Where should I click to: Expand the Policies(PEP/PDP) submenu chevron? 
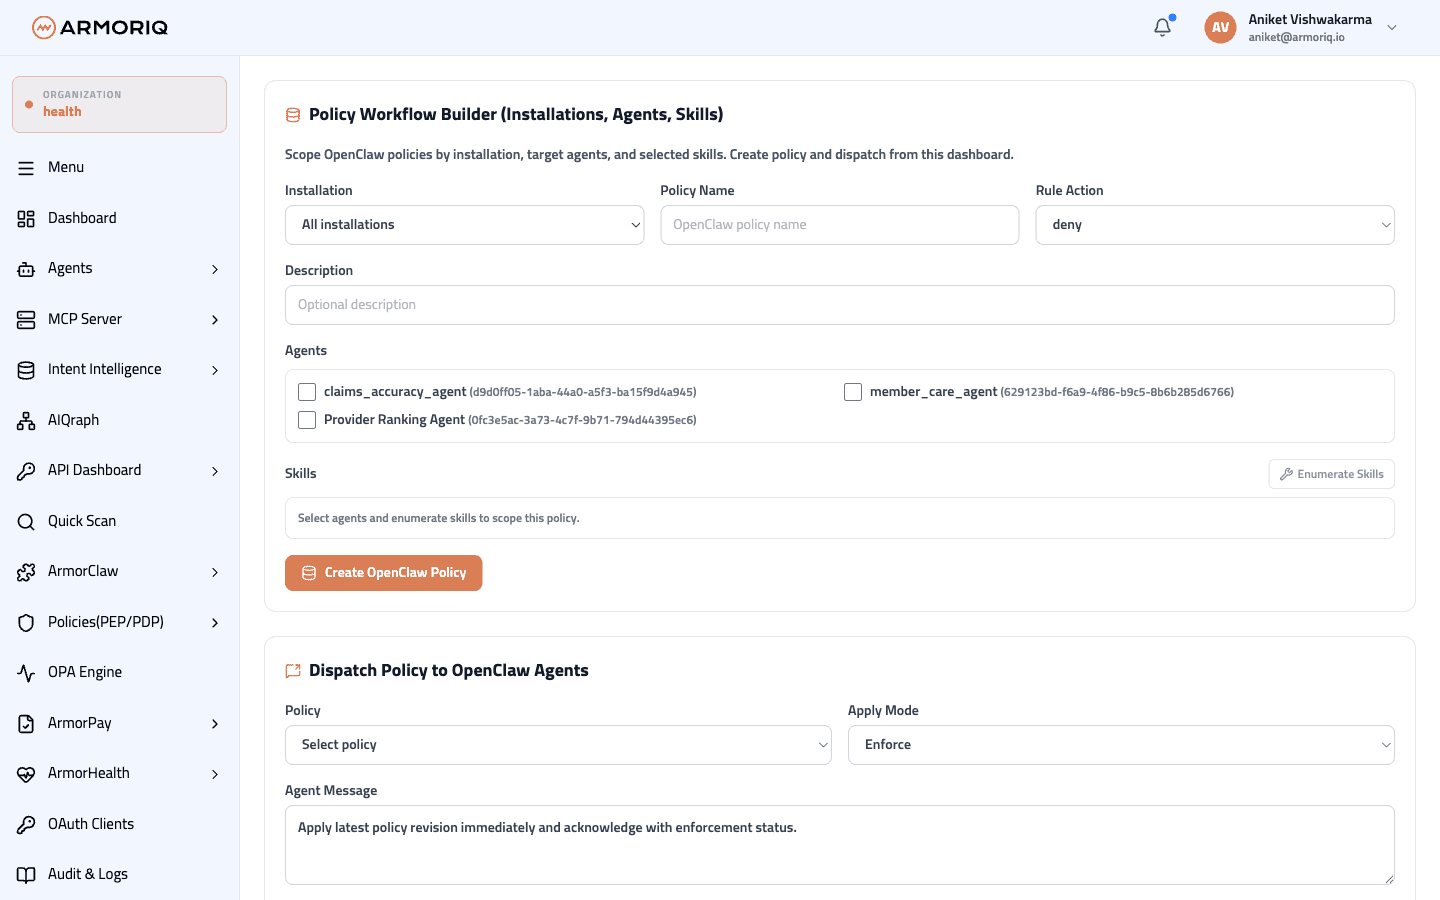(x=215, y=623)
